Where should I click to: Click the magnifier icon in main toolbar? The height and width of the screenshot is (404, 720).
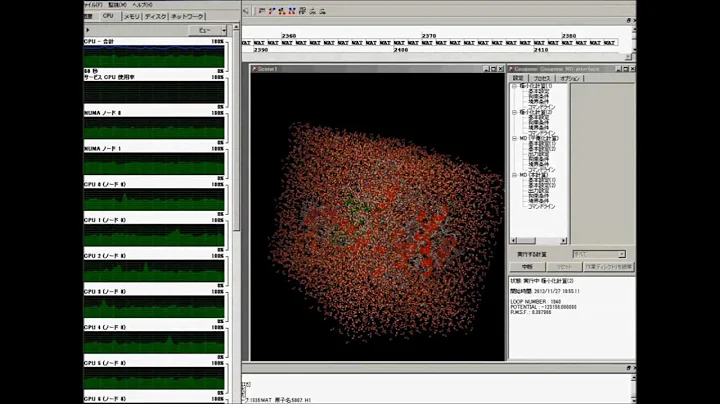[x=246, y=11]
